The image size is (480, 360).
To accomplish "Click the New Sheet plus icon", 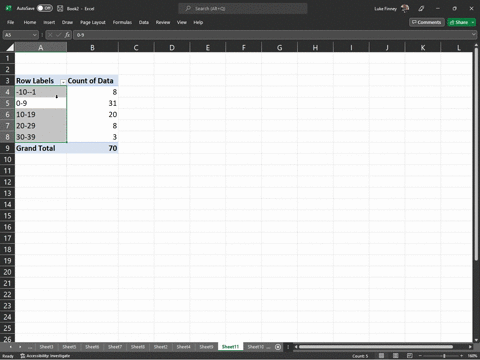I will (x=278, y=347).
